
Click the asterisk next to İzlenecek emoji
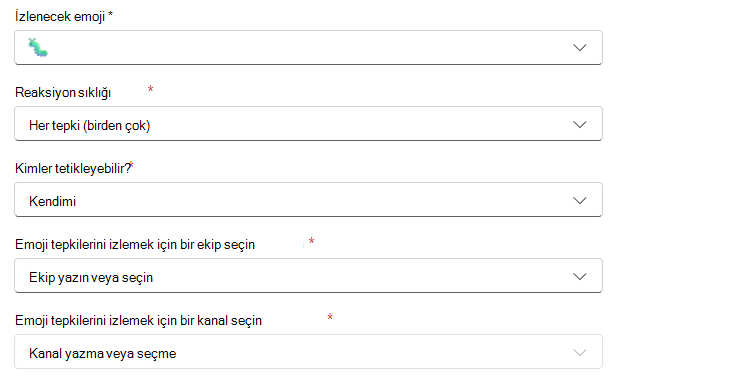(110, 15)
